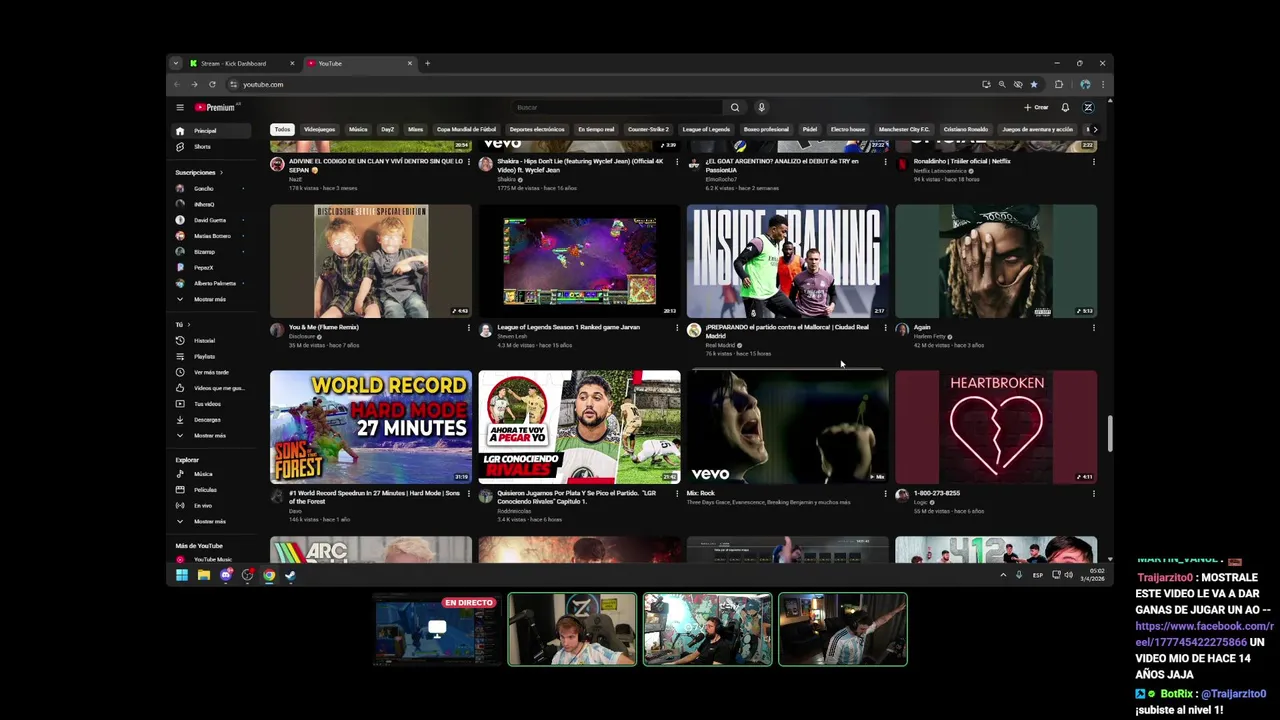Click the Crear button
Screen dimensions: 1280x720
[1036, 107]
